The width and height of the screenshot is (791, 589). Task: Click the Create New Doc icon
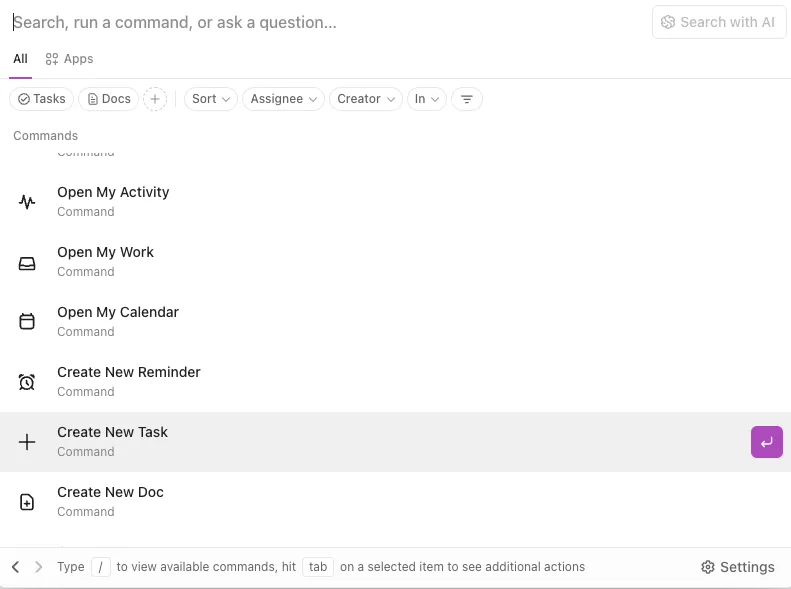point(27,502)
